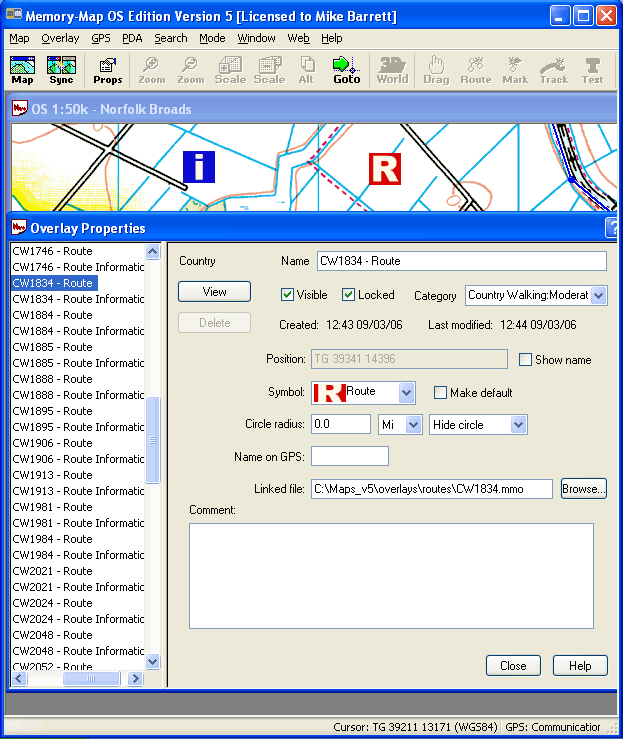Viewport: 623px width, 739px height.
Task: Open the Web menu
Action: [298, 38]
